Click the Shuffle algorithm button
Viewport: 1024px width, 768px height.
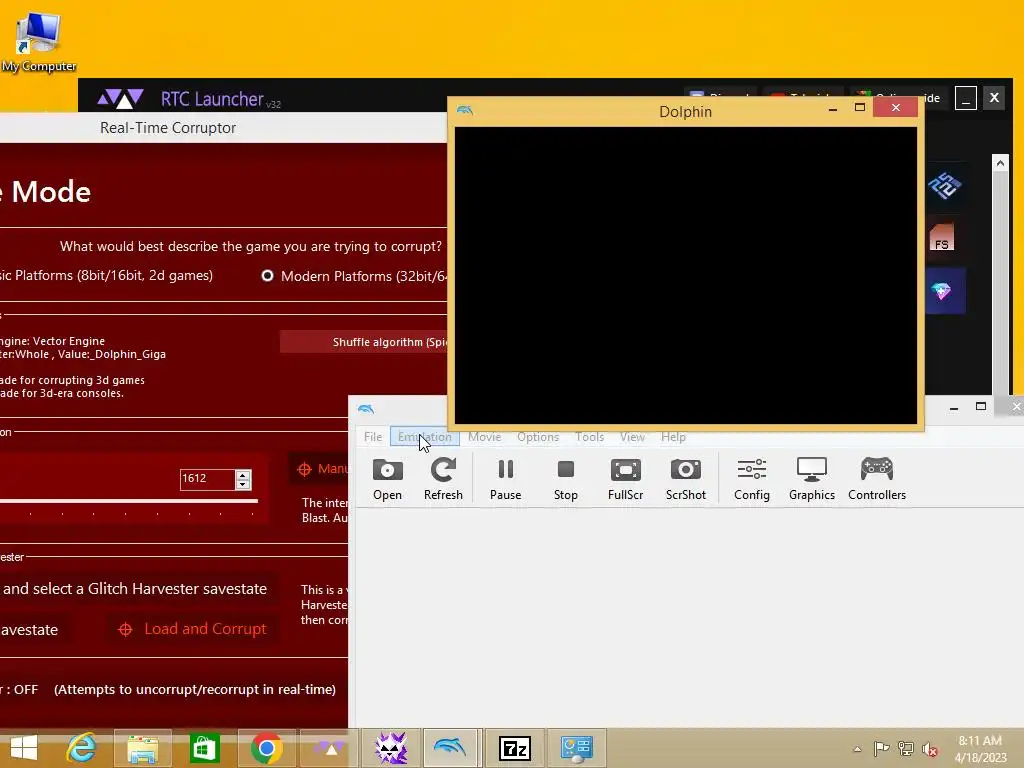coord(364,342)
